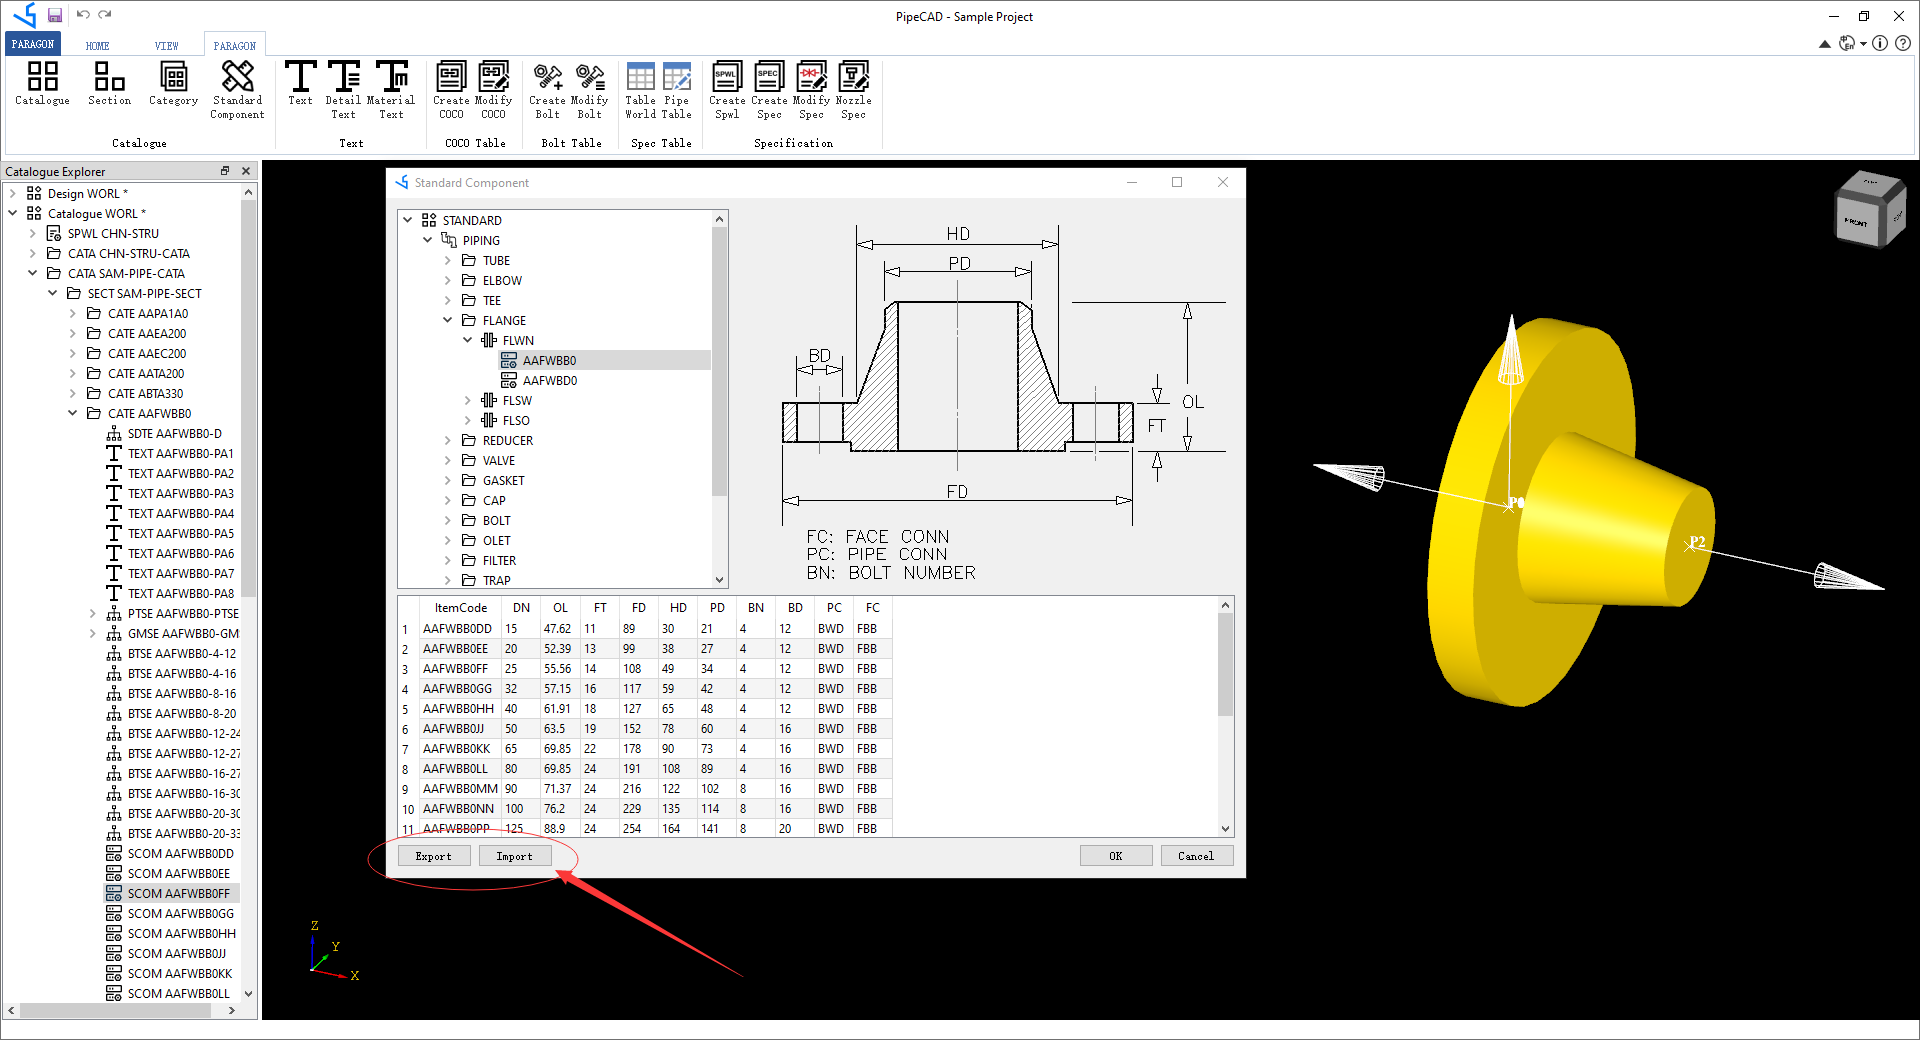Expand the CATA CHN-STRU-CATA node
The width and height of the screenshot is (1920, 1040).
point(34,253)
